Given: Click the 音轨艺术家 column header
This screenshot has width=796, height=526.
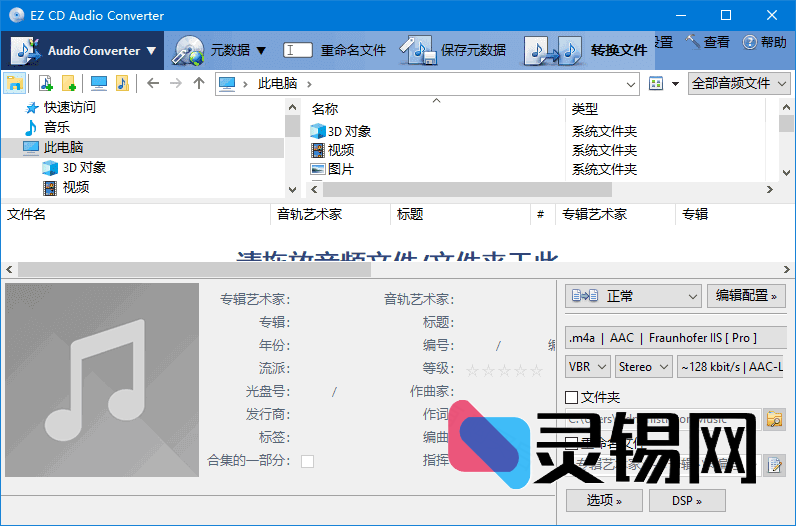Looking at the screenshot, I should coord(309,214).
